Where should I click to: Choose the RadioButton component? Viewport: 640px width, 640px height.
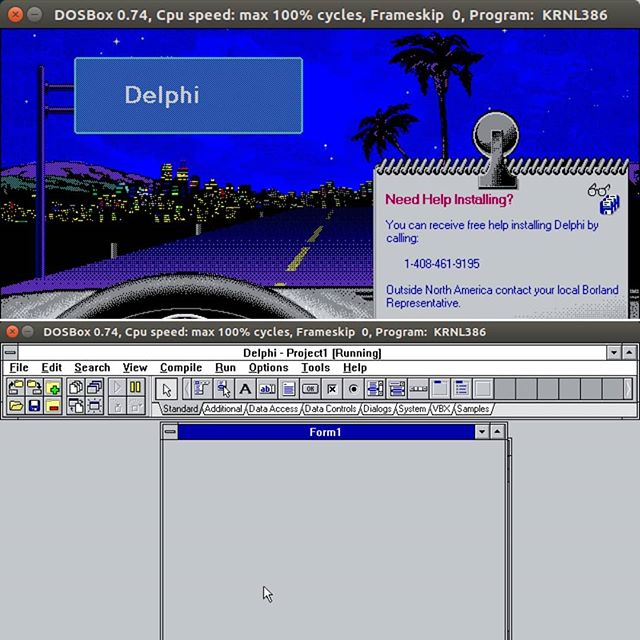coord(353,389)
